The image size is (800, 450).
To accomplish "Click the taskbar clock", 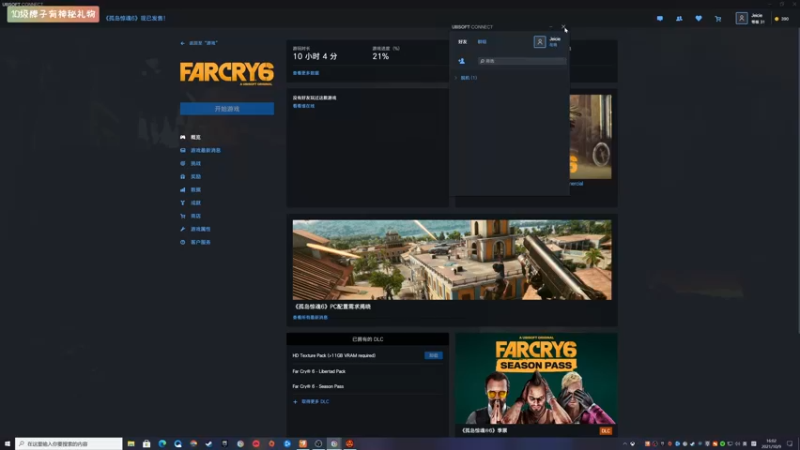I will coord(771,444).
